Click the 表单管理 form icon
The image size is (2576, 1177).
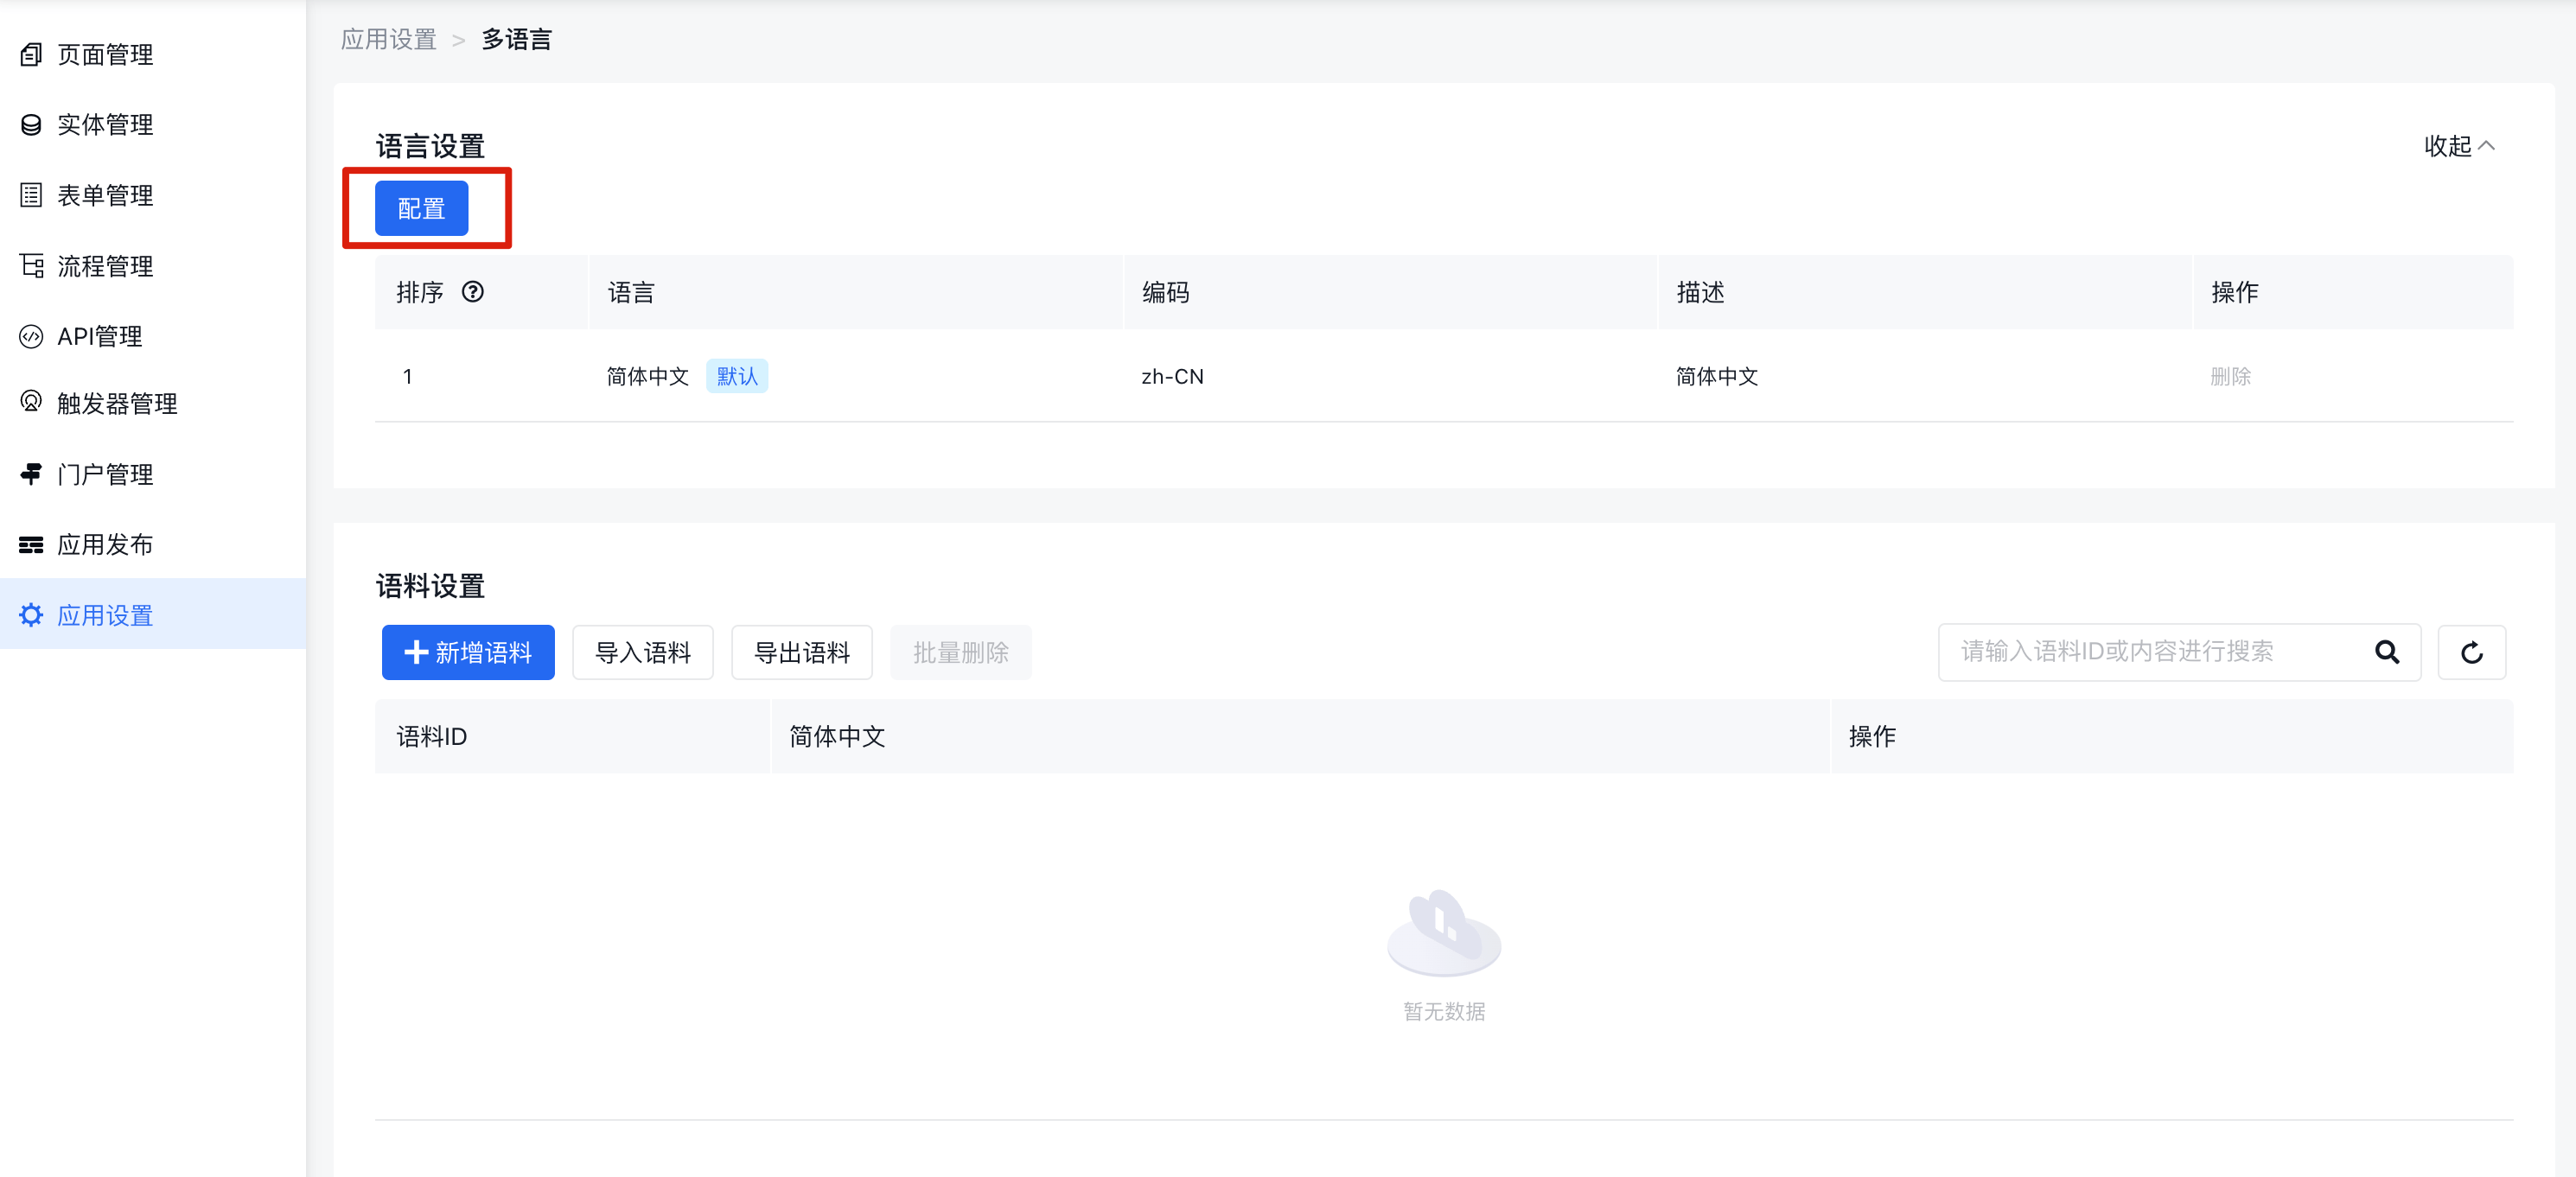(x=30, y=195)
